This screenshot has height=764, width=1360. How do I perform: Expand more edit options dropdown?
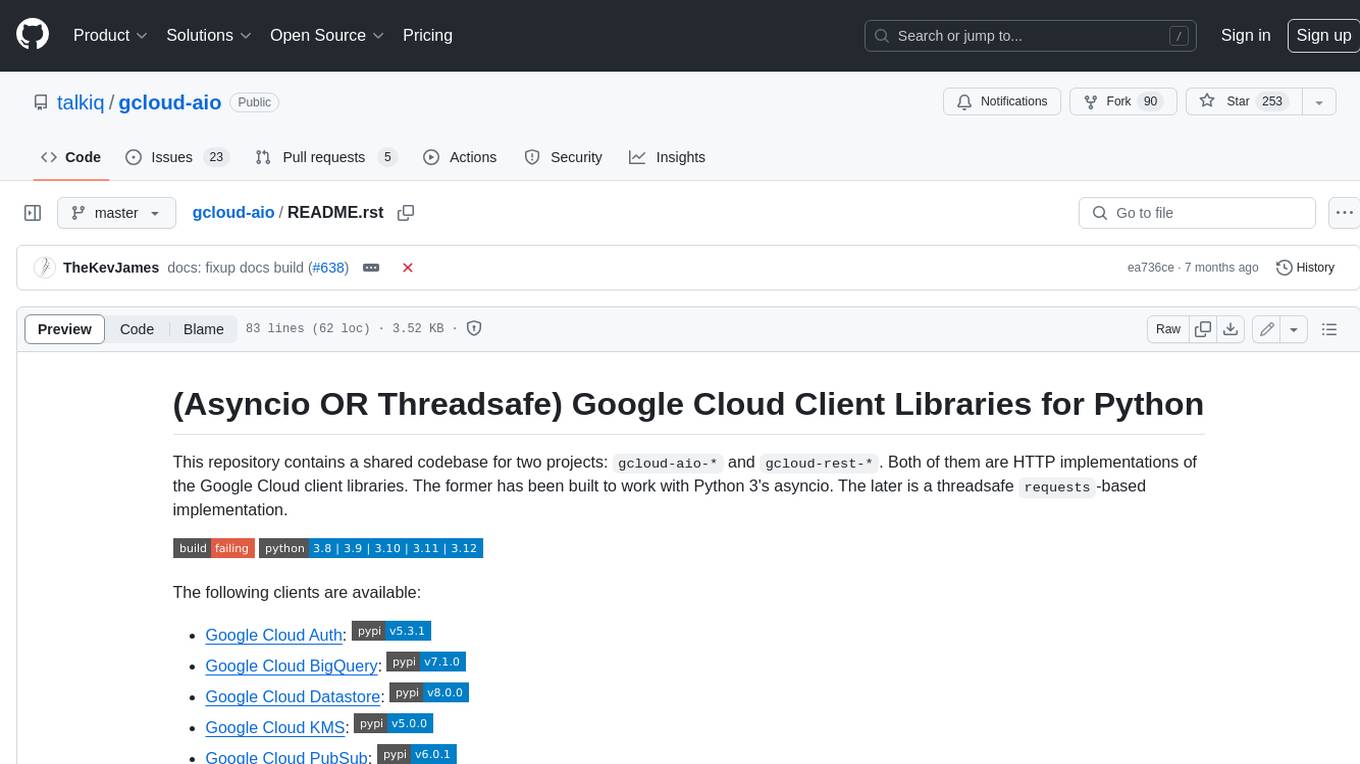(1294, 329)
